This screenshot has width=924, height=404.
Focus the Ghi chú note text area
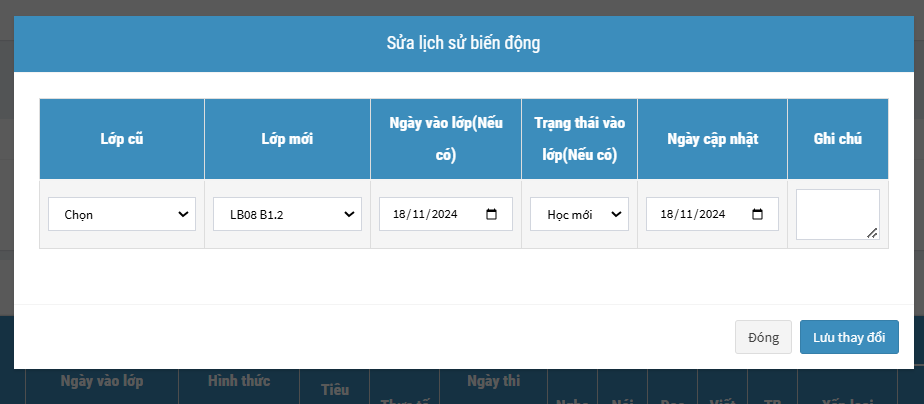tap(836, 214)
